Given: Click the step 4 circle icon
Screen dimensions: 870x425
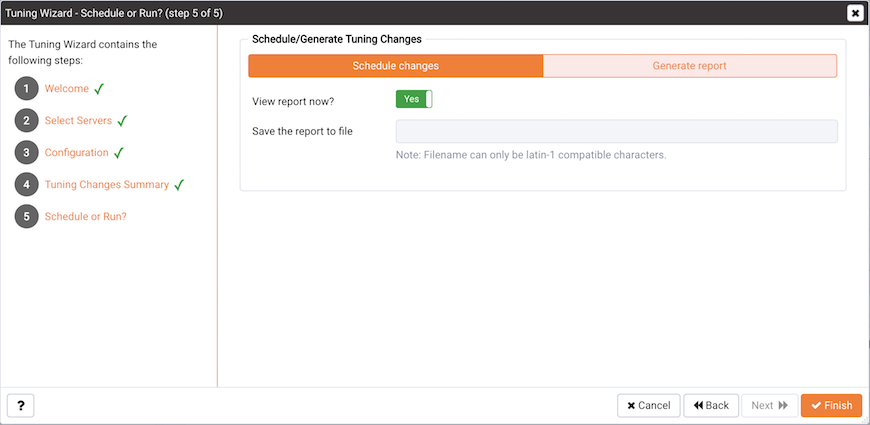Looking at the screenshot, I should (27, 185).
